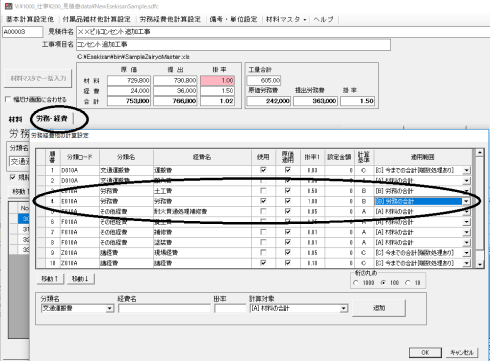The height and width of the screenshot is (361, 490).
Task: Click the 材料マスタで一括入力 button
Action: click(x=38, y=78)
